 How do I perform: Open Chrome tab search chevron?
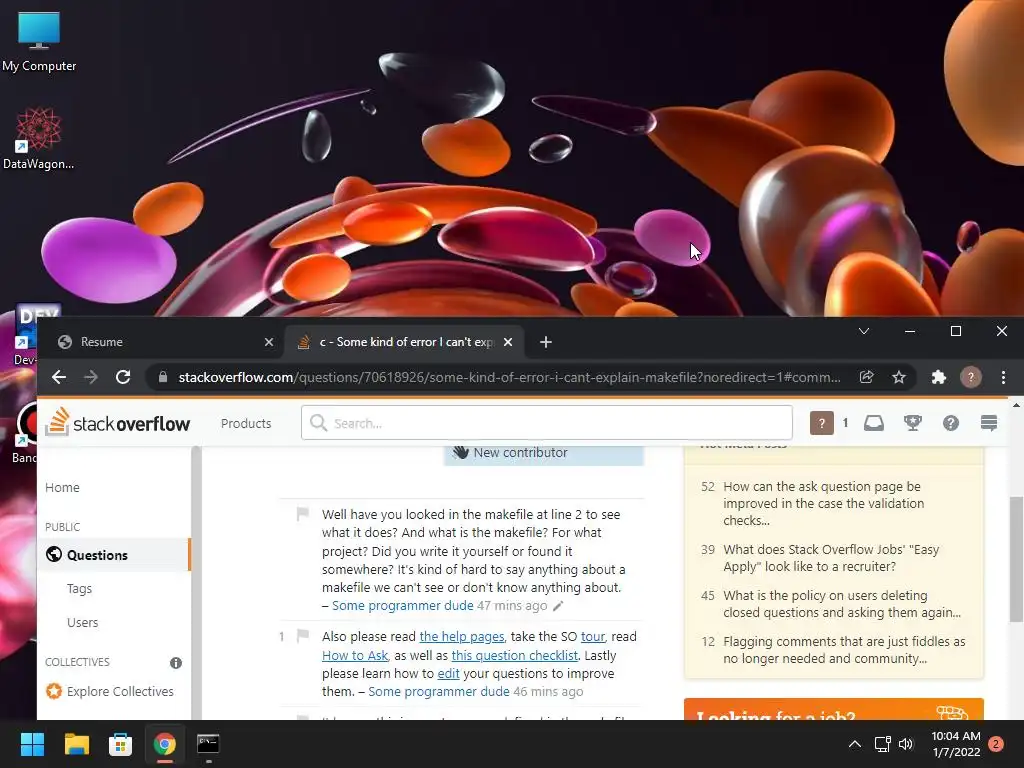(x=863, y=331)
